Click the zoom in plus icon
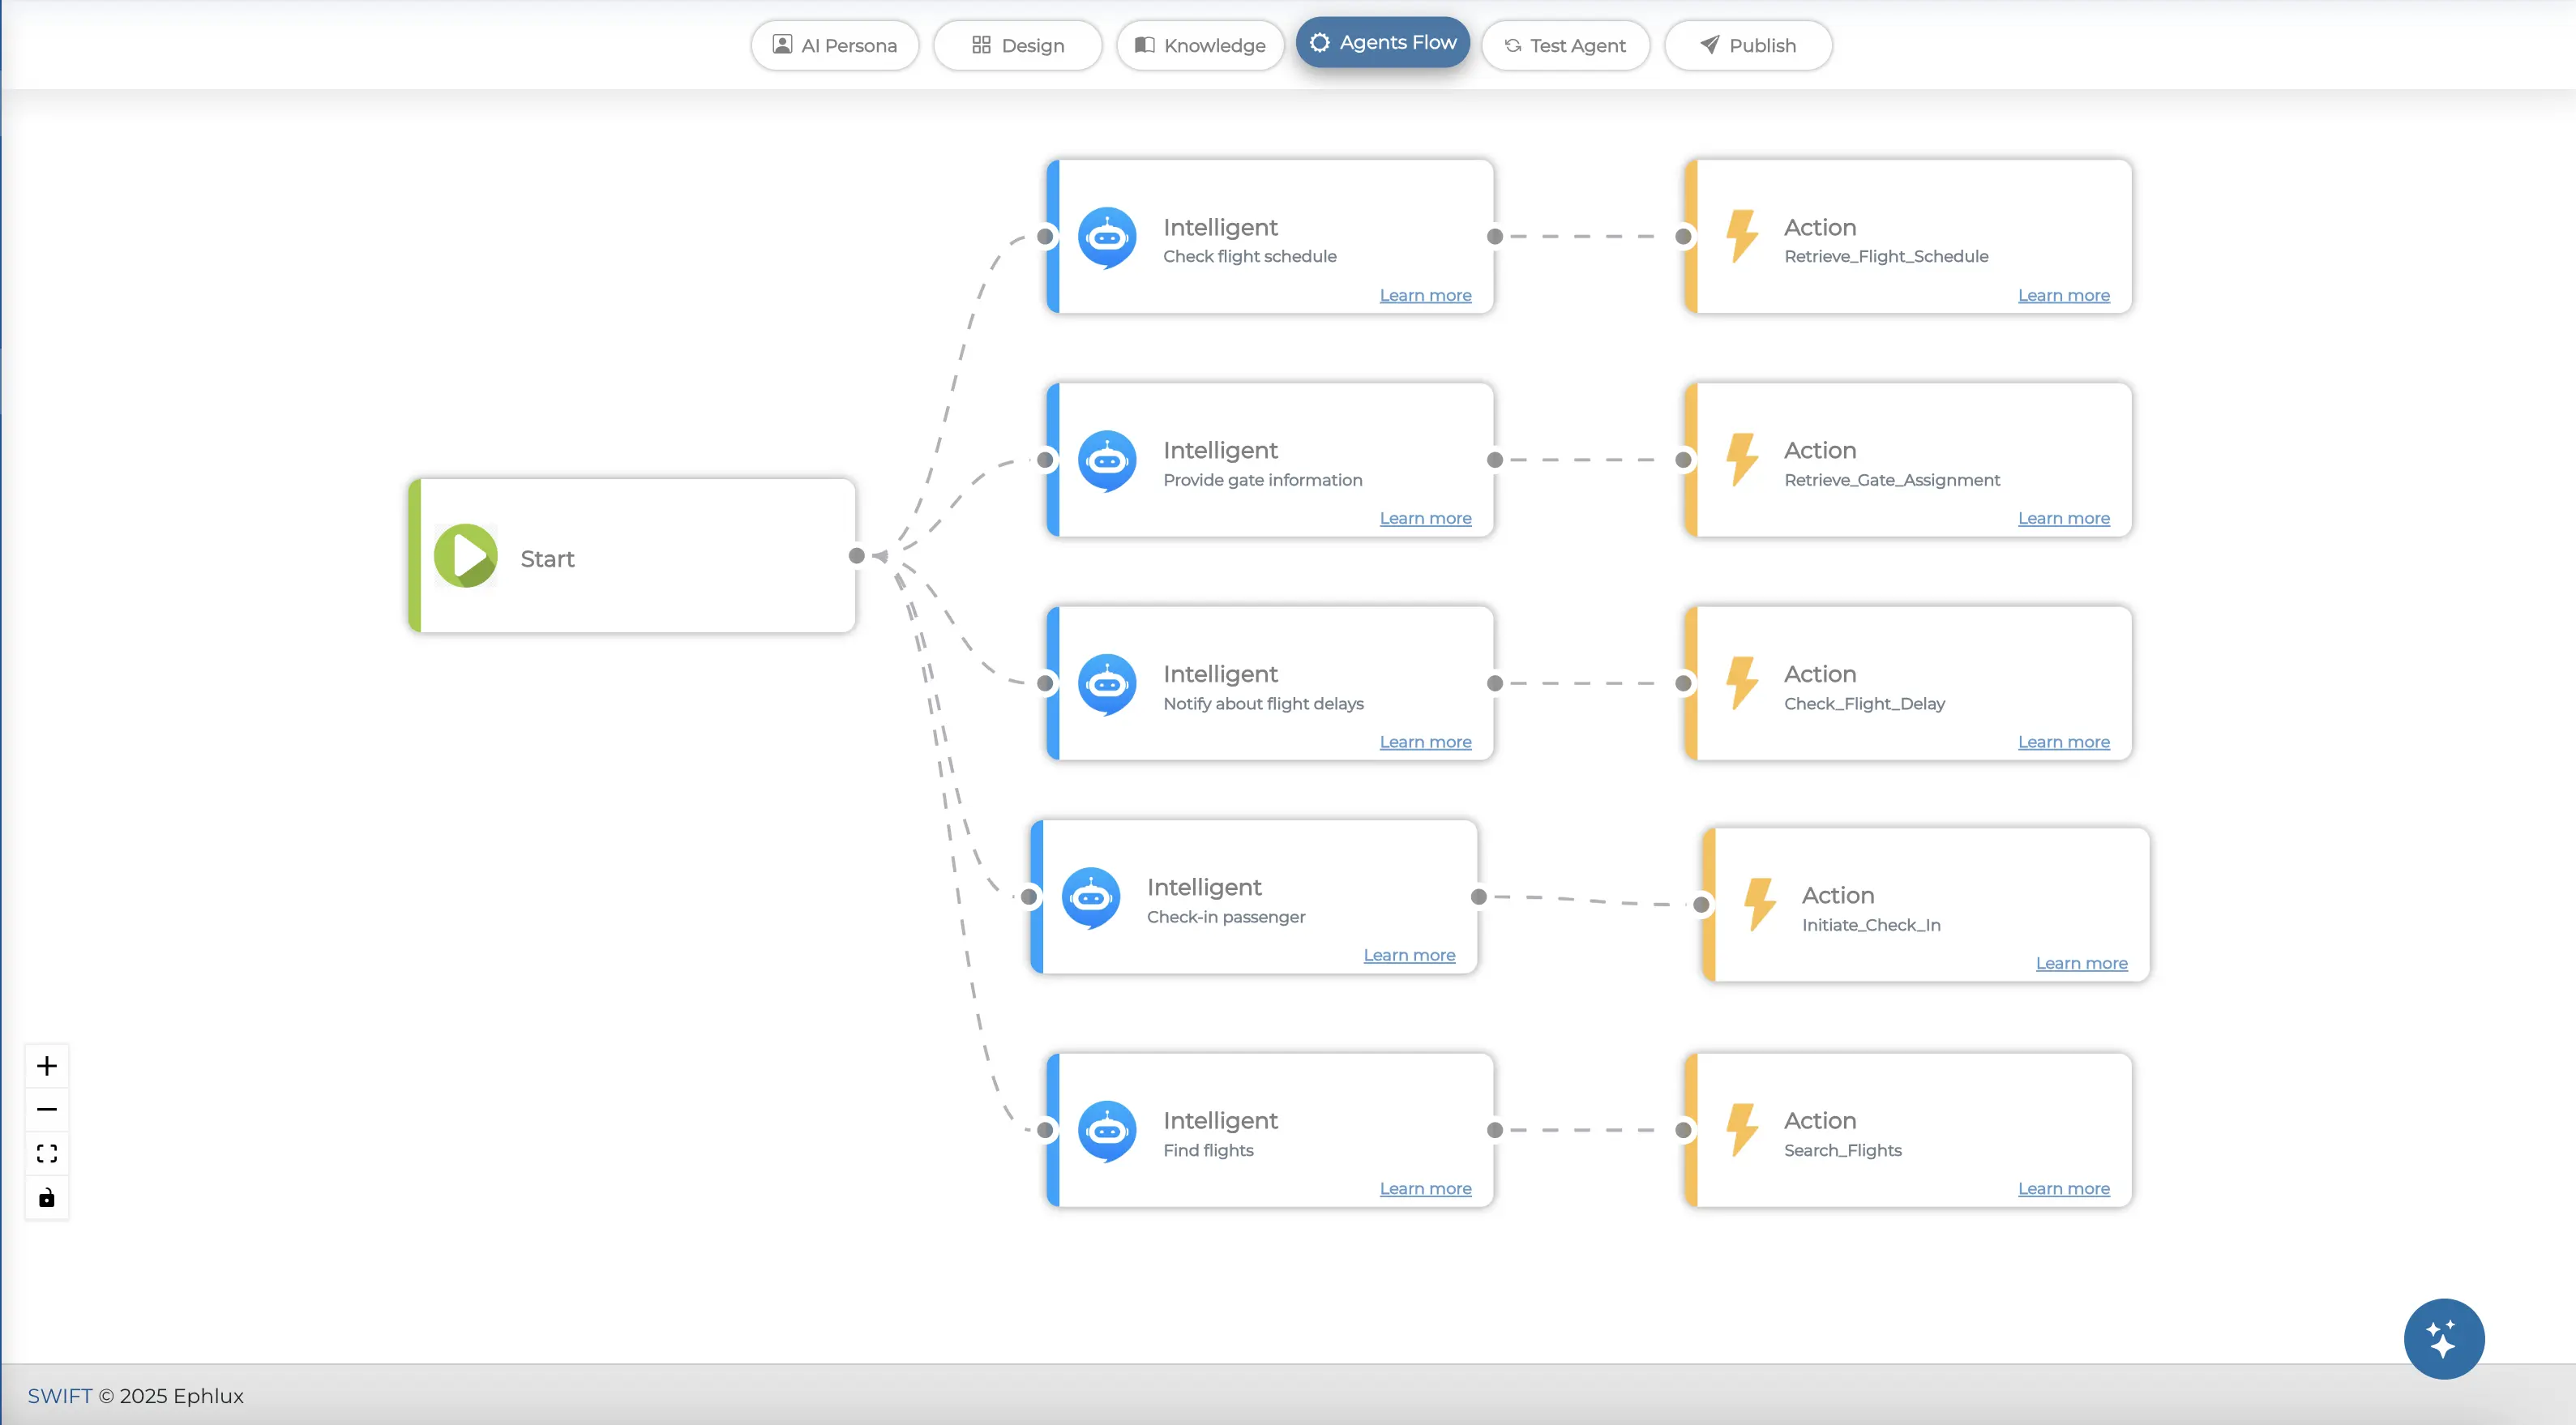 coord(46,1066)
